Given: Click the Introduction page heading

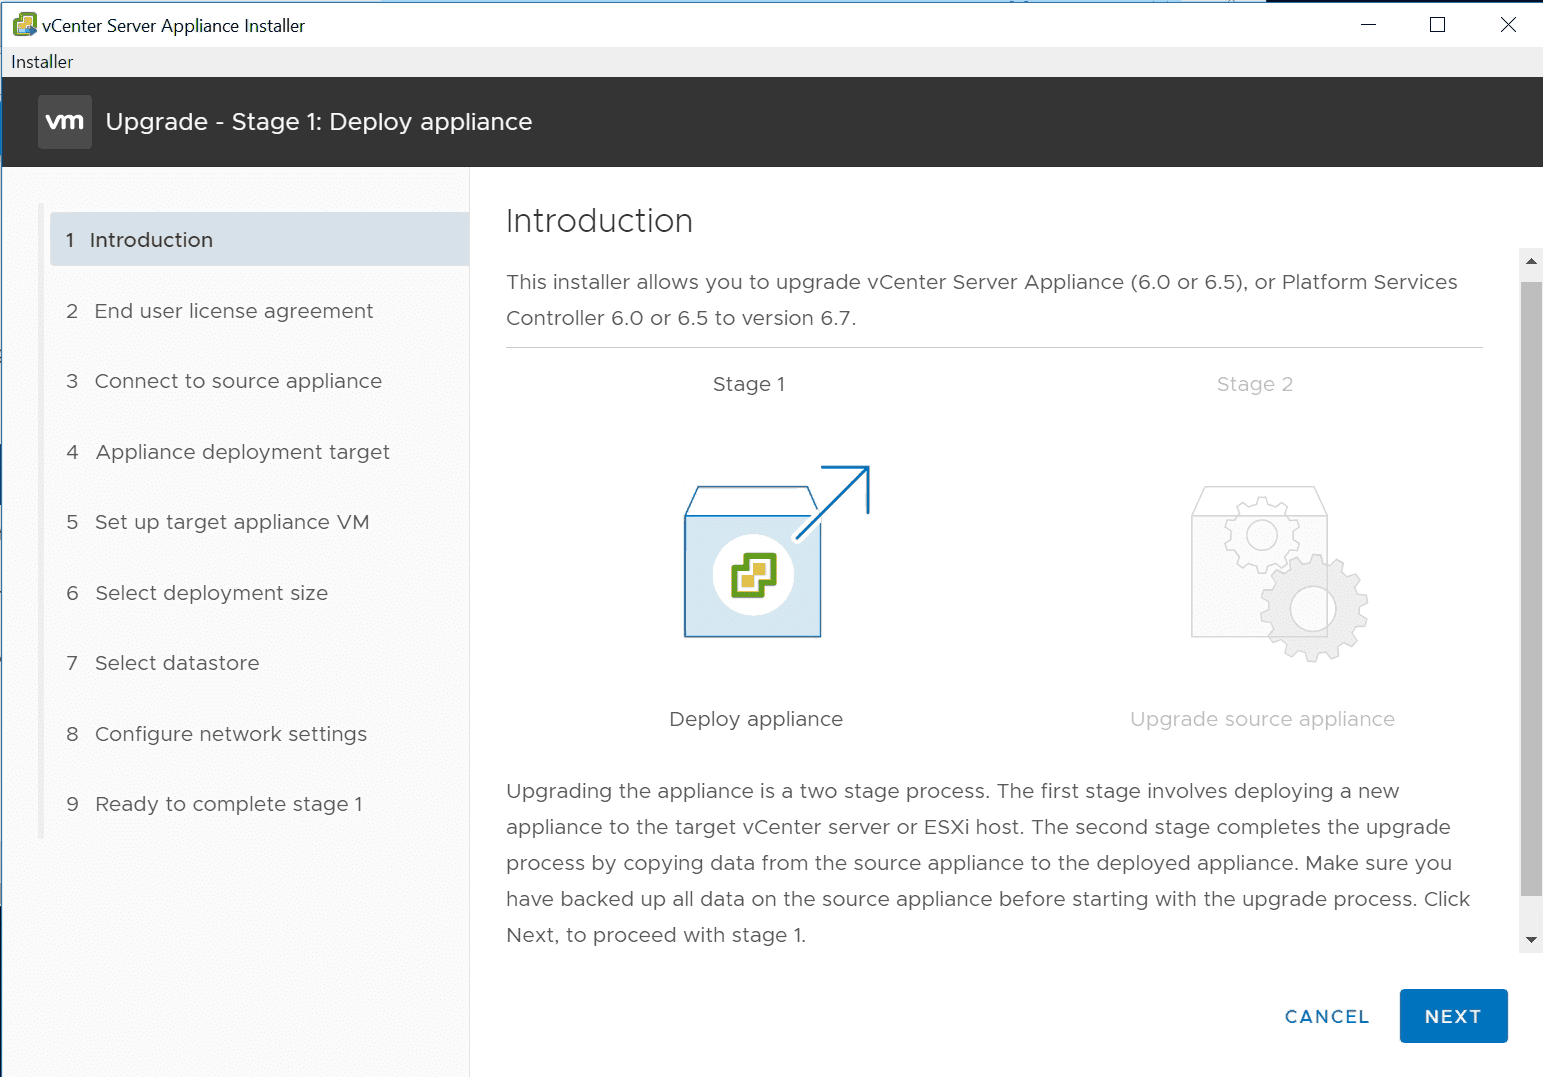Looking at the screenshot, I should [x=599, y=221].
